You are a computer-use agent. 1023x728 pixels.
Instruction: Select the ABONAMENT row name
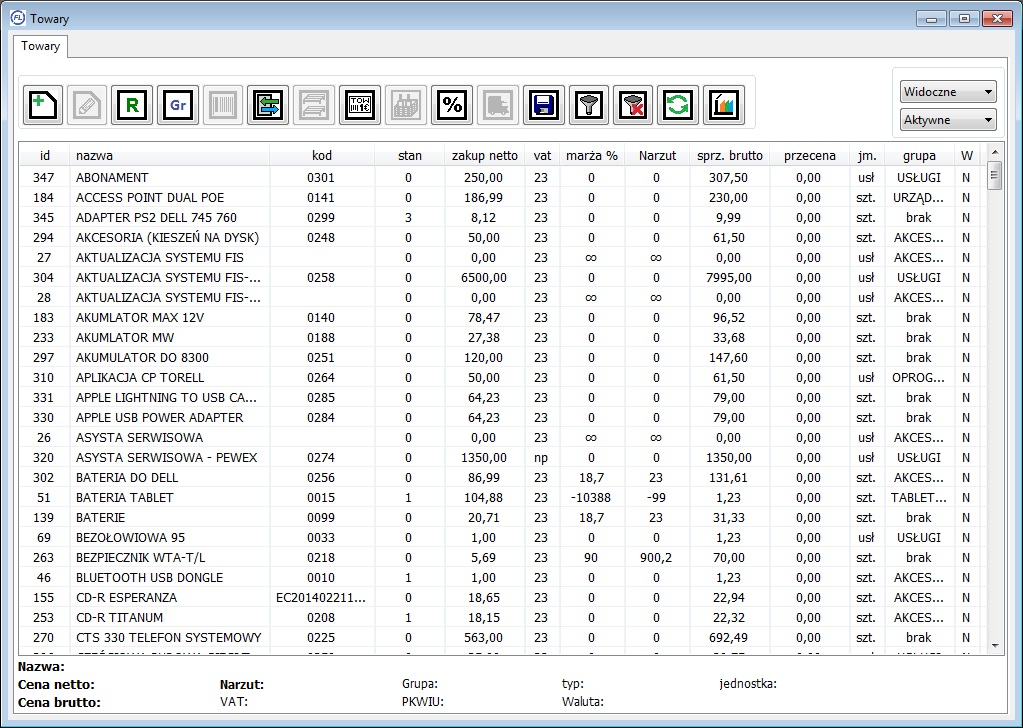112,177
